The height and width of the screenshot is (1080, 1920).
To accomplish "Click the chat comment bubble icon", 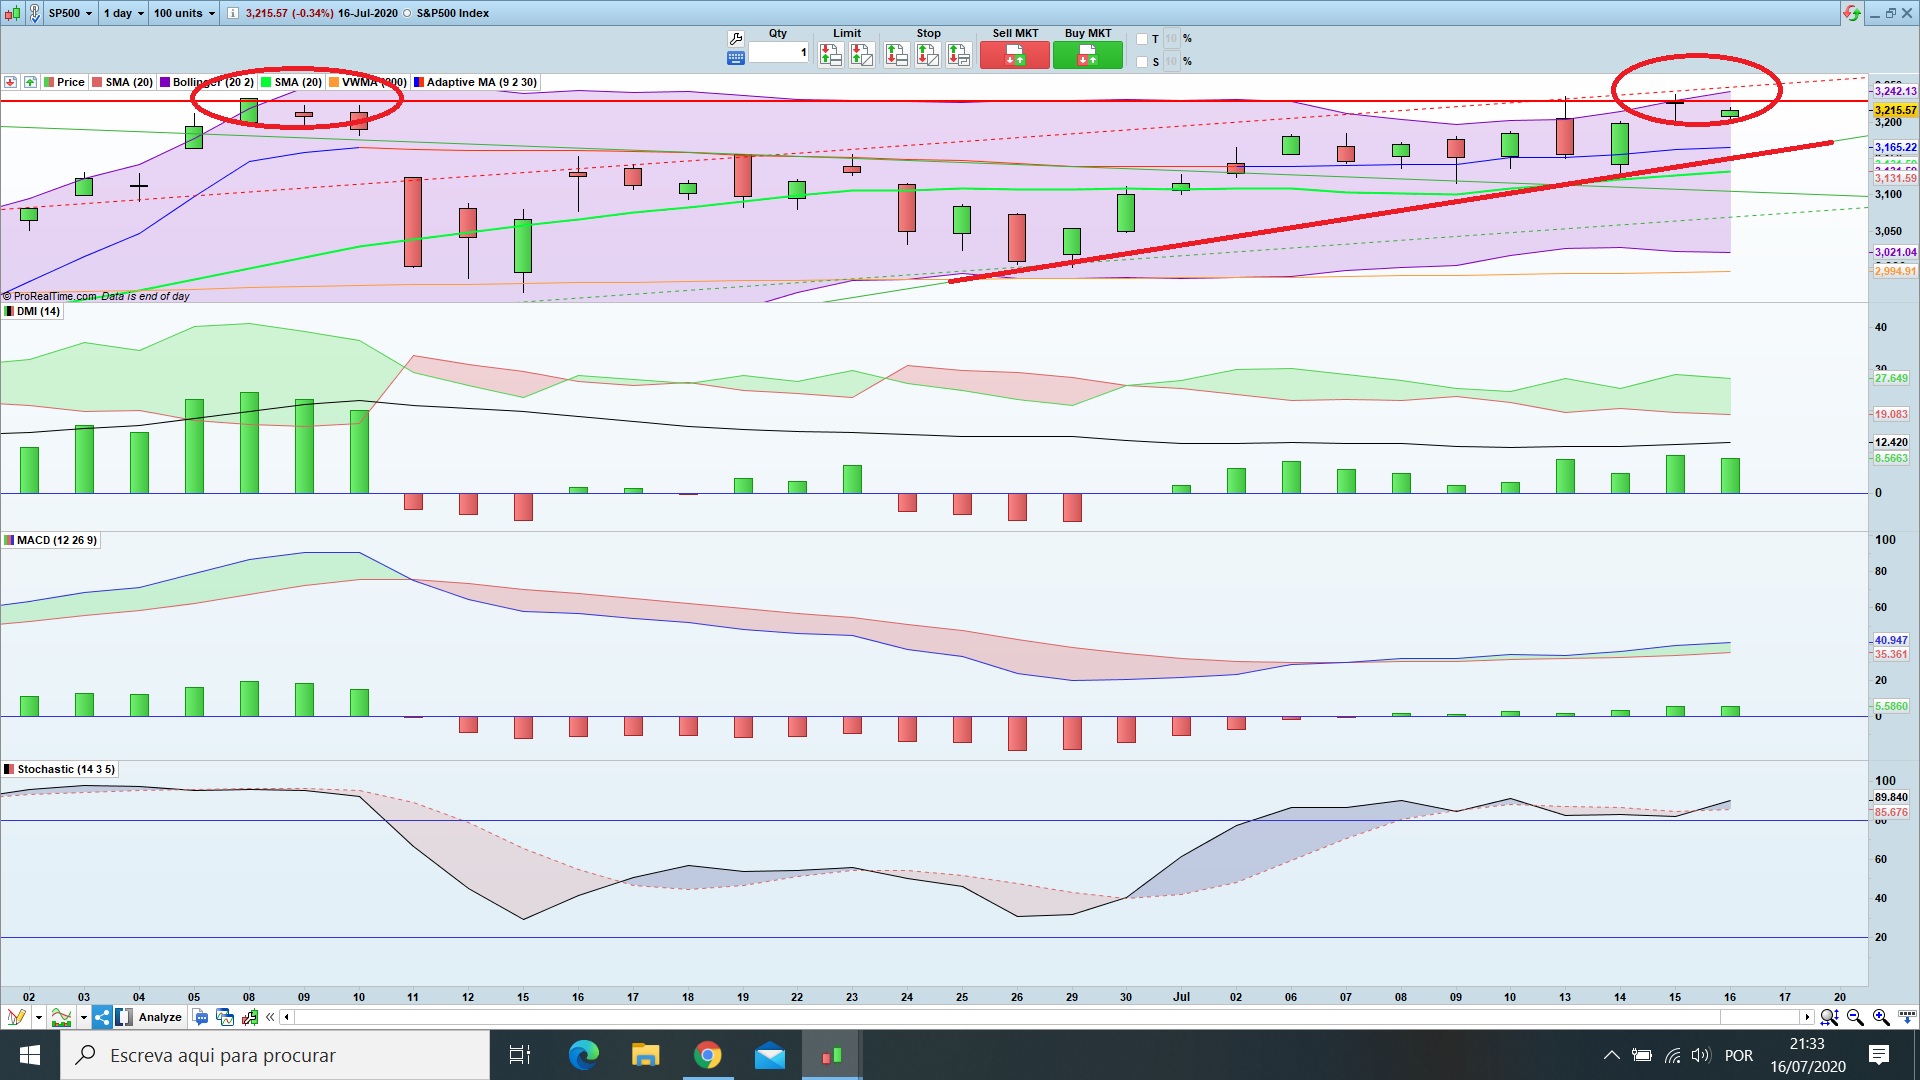I will (200, 1017).
